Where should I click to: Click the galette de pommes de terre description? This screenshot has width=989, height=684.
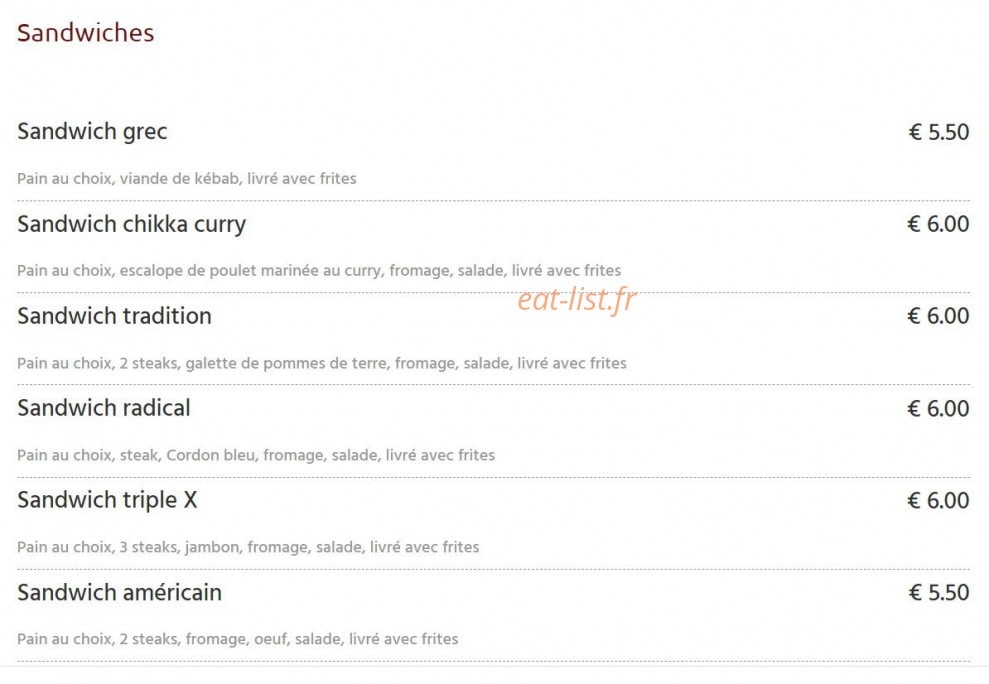pyautogui.click(x=322, y=363)
